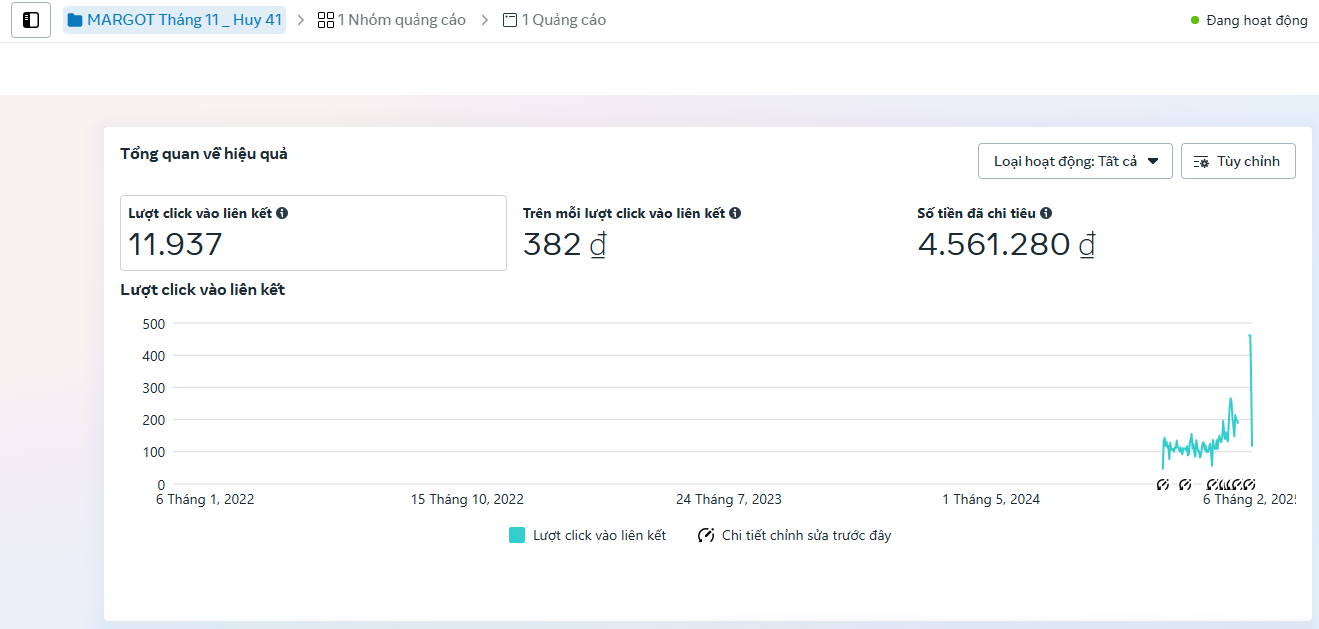Click the 11.937 link clicks value
Screen dimensions: 1319x629
pos(175,244)
